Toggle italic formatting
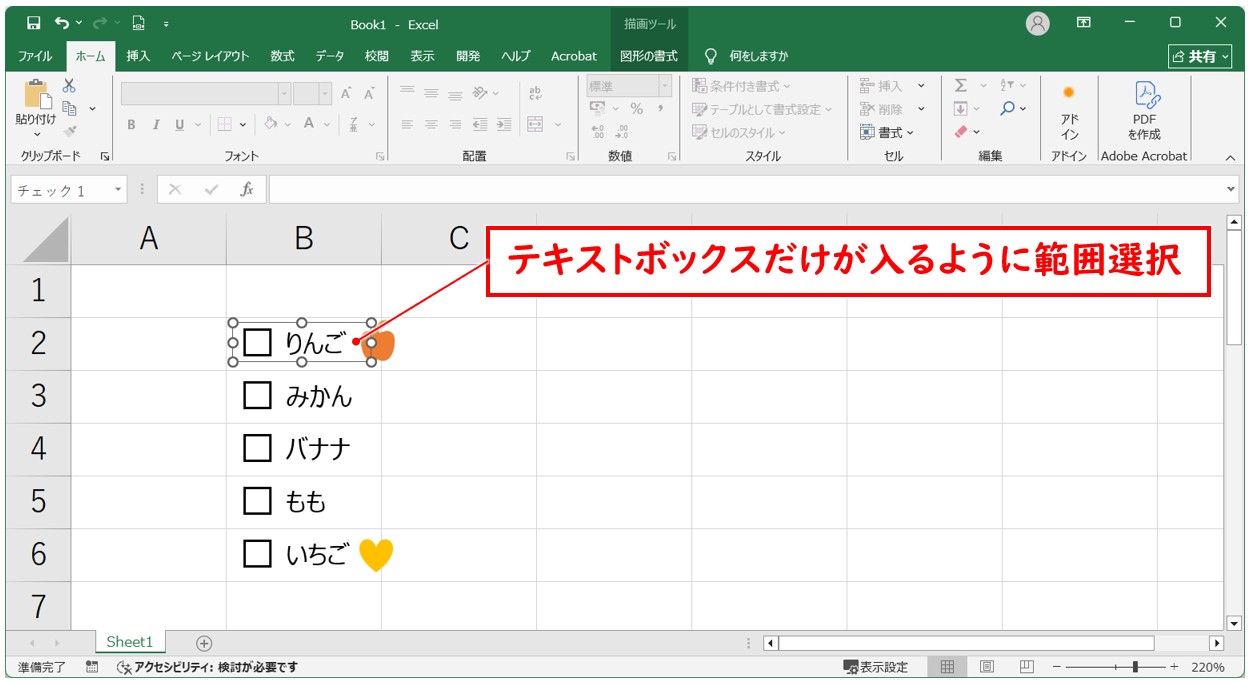 click(x=156, y=125)
